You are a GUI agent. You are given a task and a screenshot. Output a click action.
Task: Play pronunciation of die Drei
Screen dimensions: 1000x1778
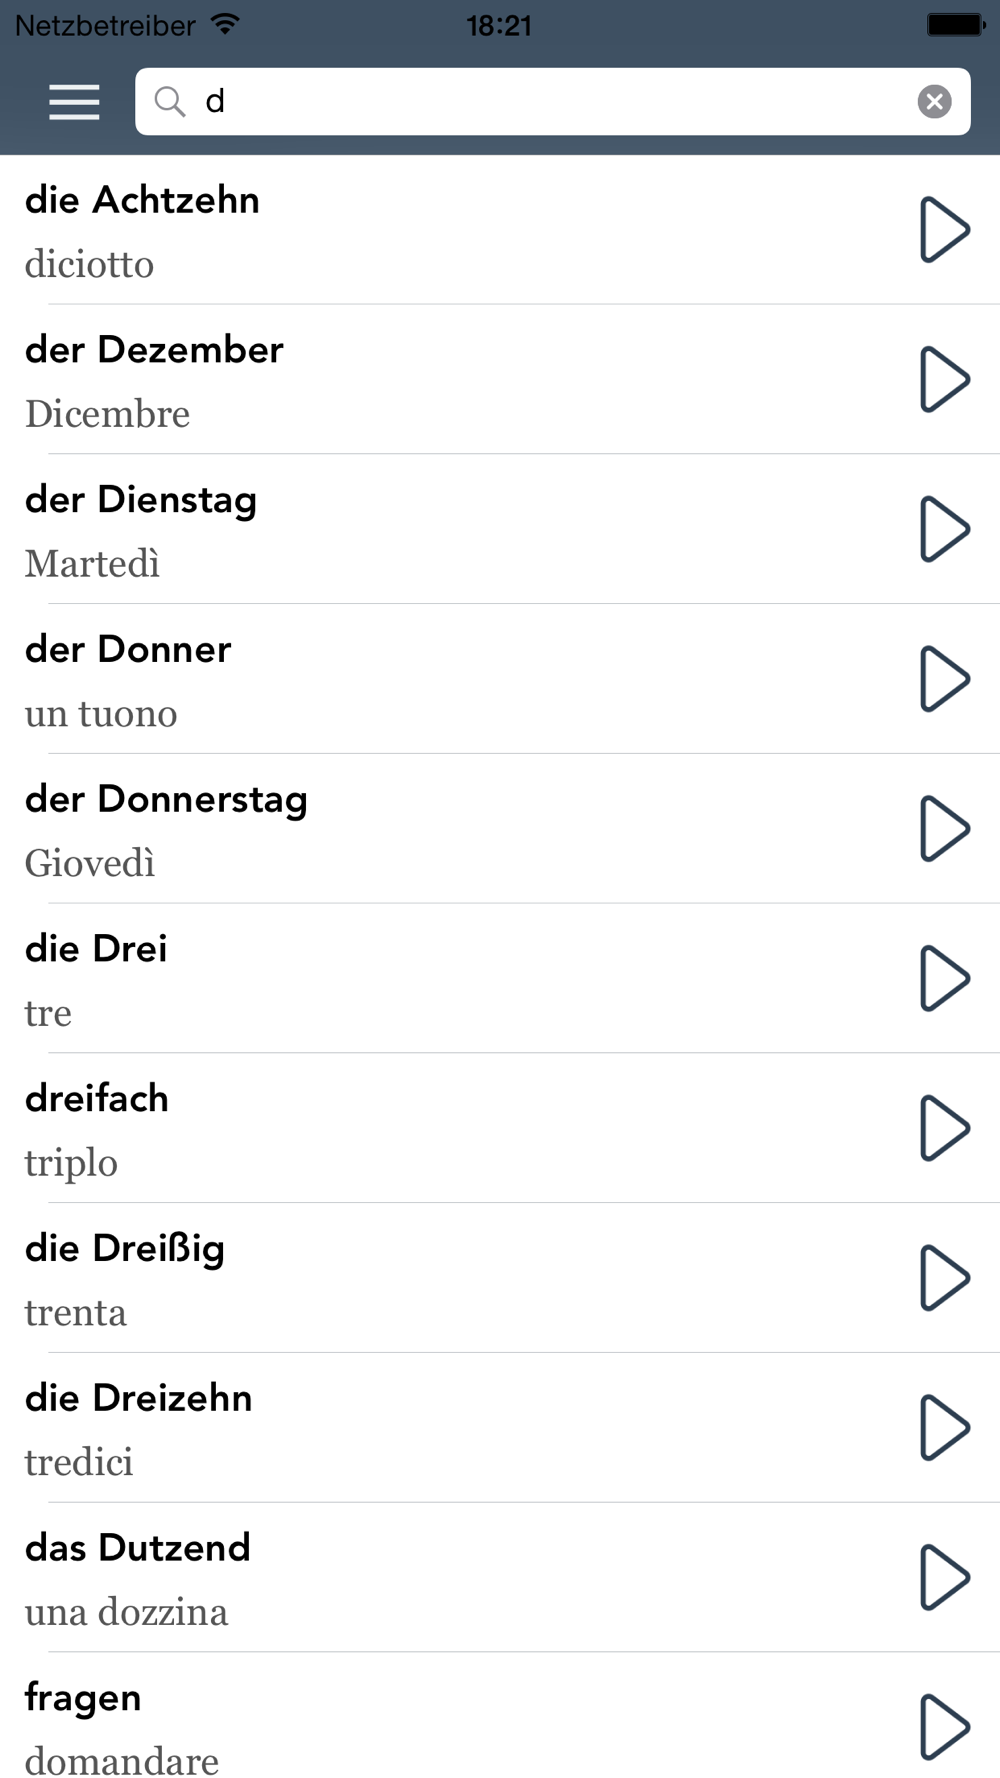[943, 978]
